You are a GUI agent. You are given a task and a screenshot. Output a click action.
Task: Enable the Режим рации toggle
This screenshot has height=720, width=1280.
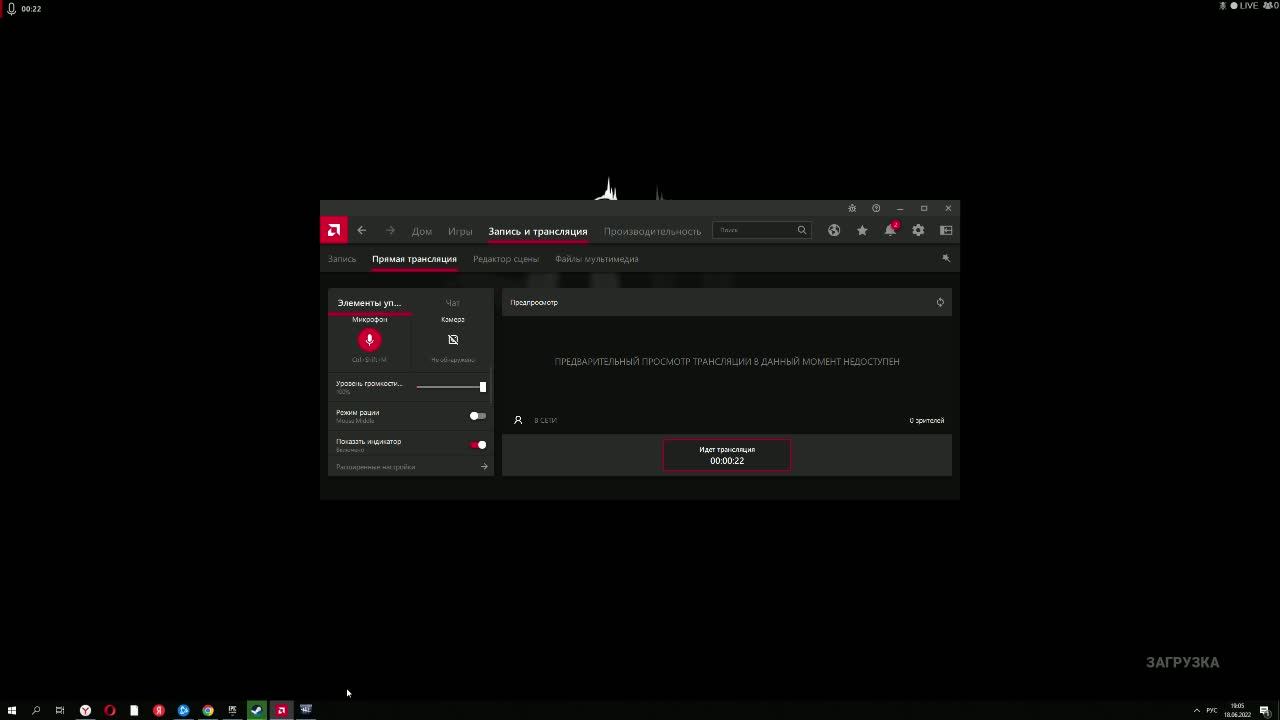coord(478,416)
